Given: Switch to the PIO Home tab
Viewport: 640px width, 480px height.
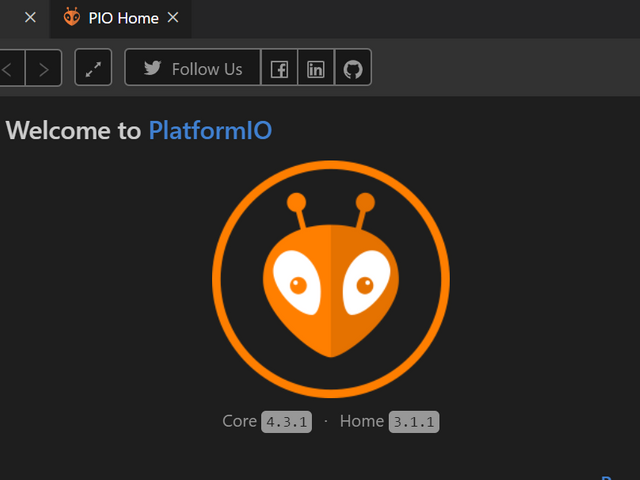Looking at the screenshot, I should tap(123, 18).
